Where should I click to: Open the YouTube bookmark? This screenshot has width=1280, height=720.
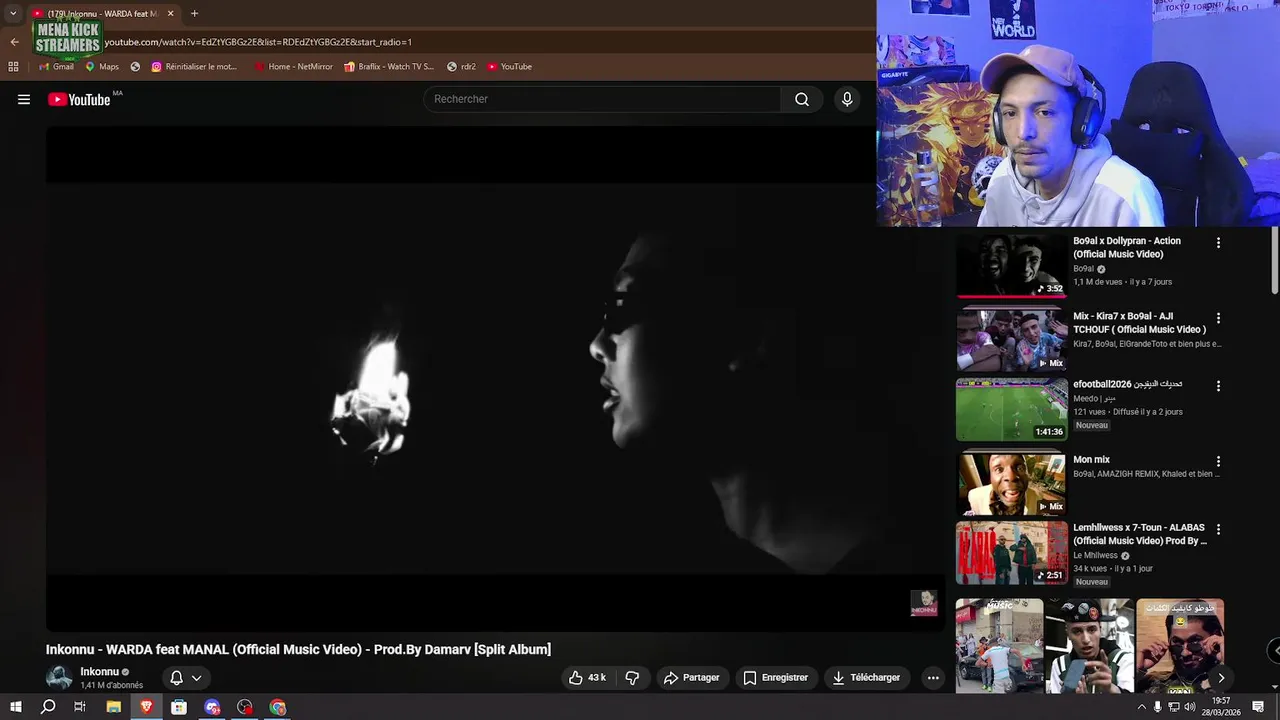[x=509, y=67]
